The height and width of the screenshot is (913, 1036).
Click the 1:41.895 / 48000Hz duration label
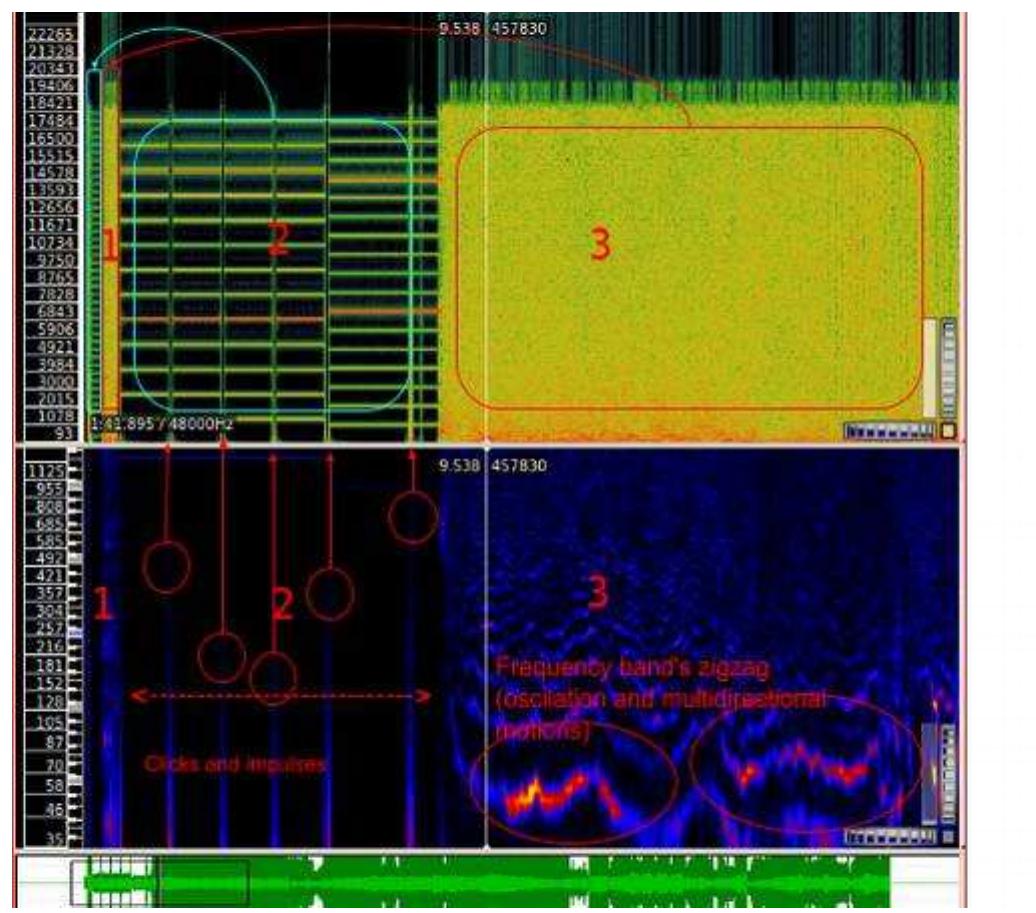coord(162,425)
